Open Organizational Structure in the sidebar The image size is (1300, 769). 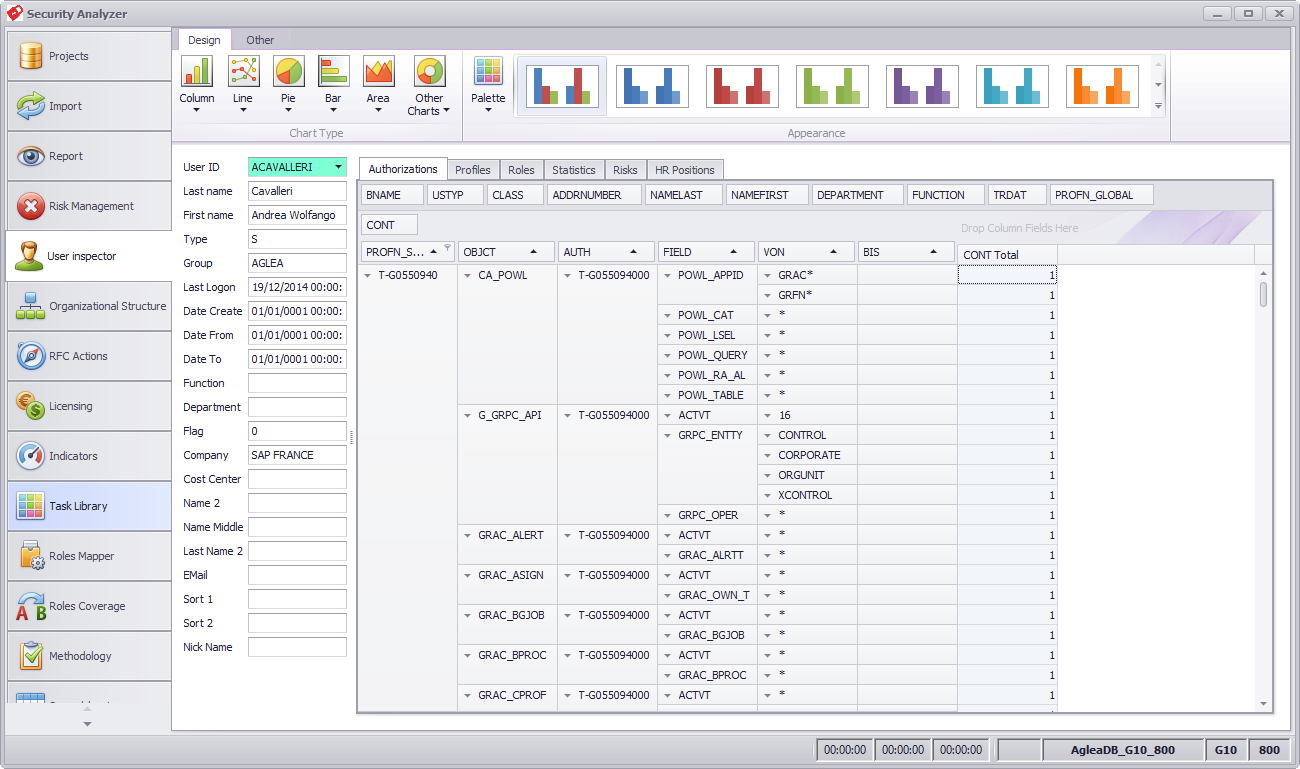click(x=88, y=306)
